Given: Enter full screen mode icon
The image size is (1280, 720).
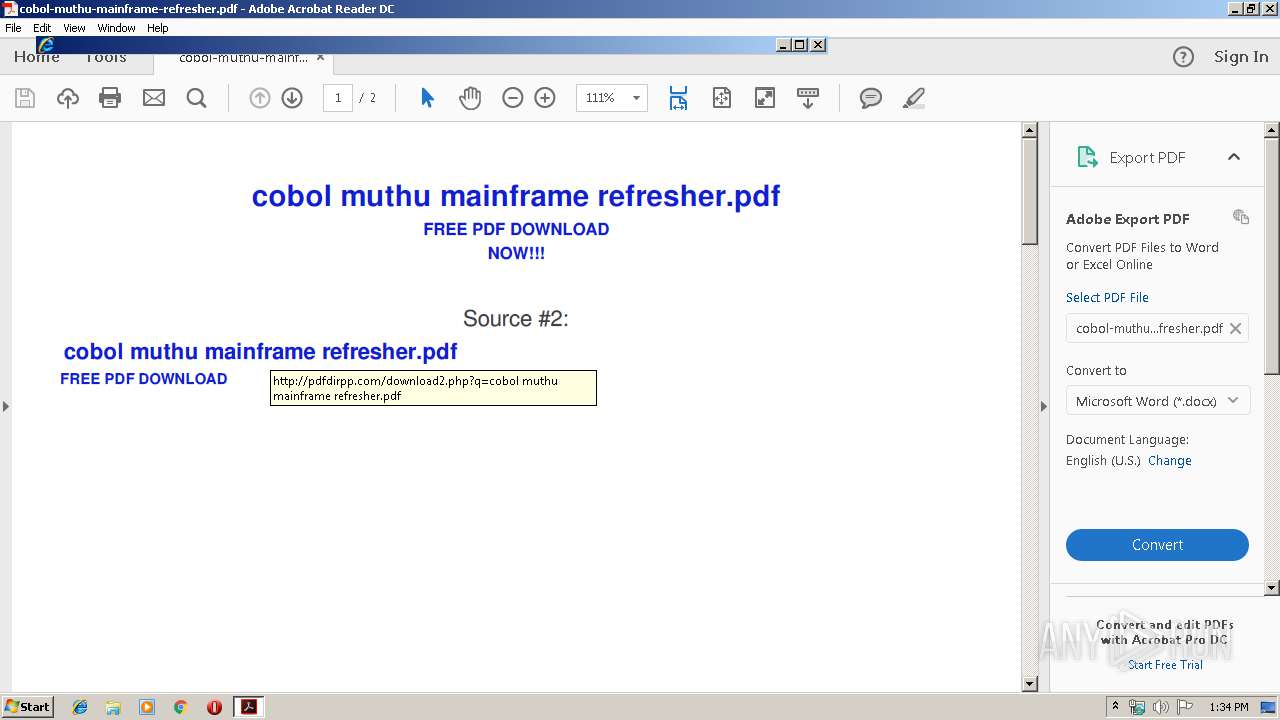Looking at the screenshot, I should (765, 98).
